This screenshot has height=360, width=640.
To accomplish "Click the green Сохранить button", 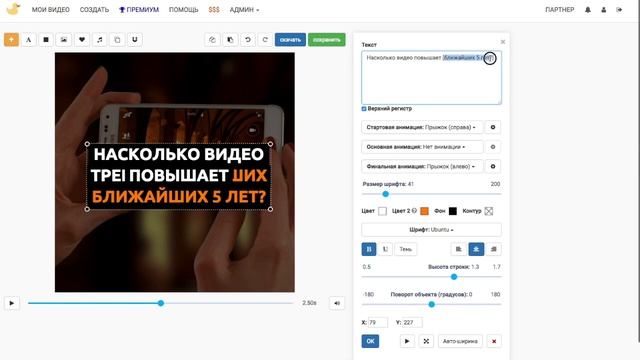I will [327, 40].
